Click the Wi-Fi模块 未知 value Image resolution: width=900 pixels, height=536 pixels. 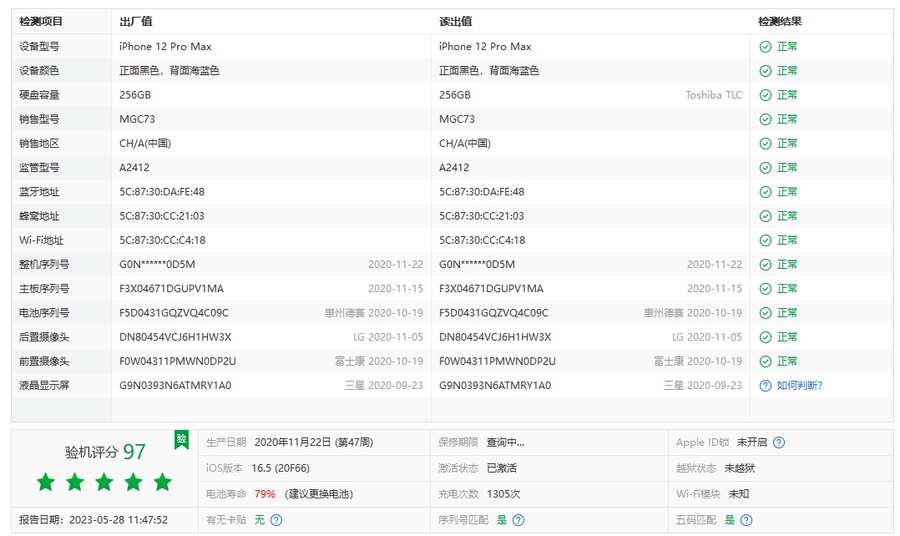coord(739,494)
